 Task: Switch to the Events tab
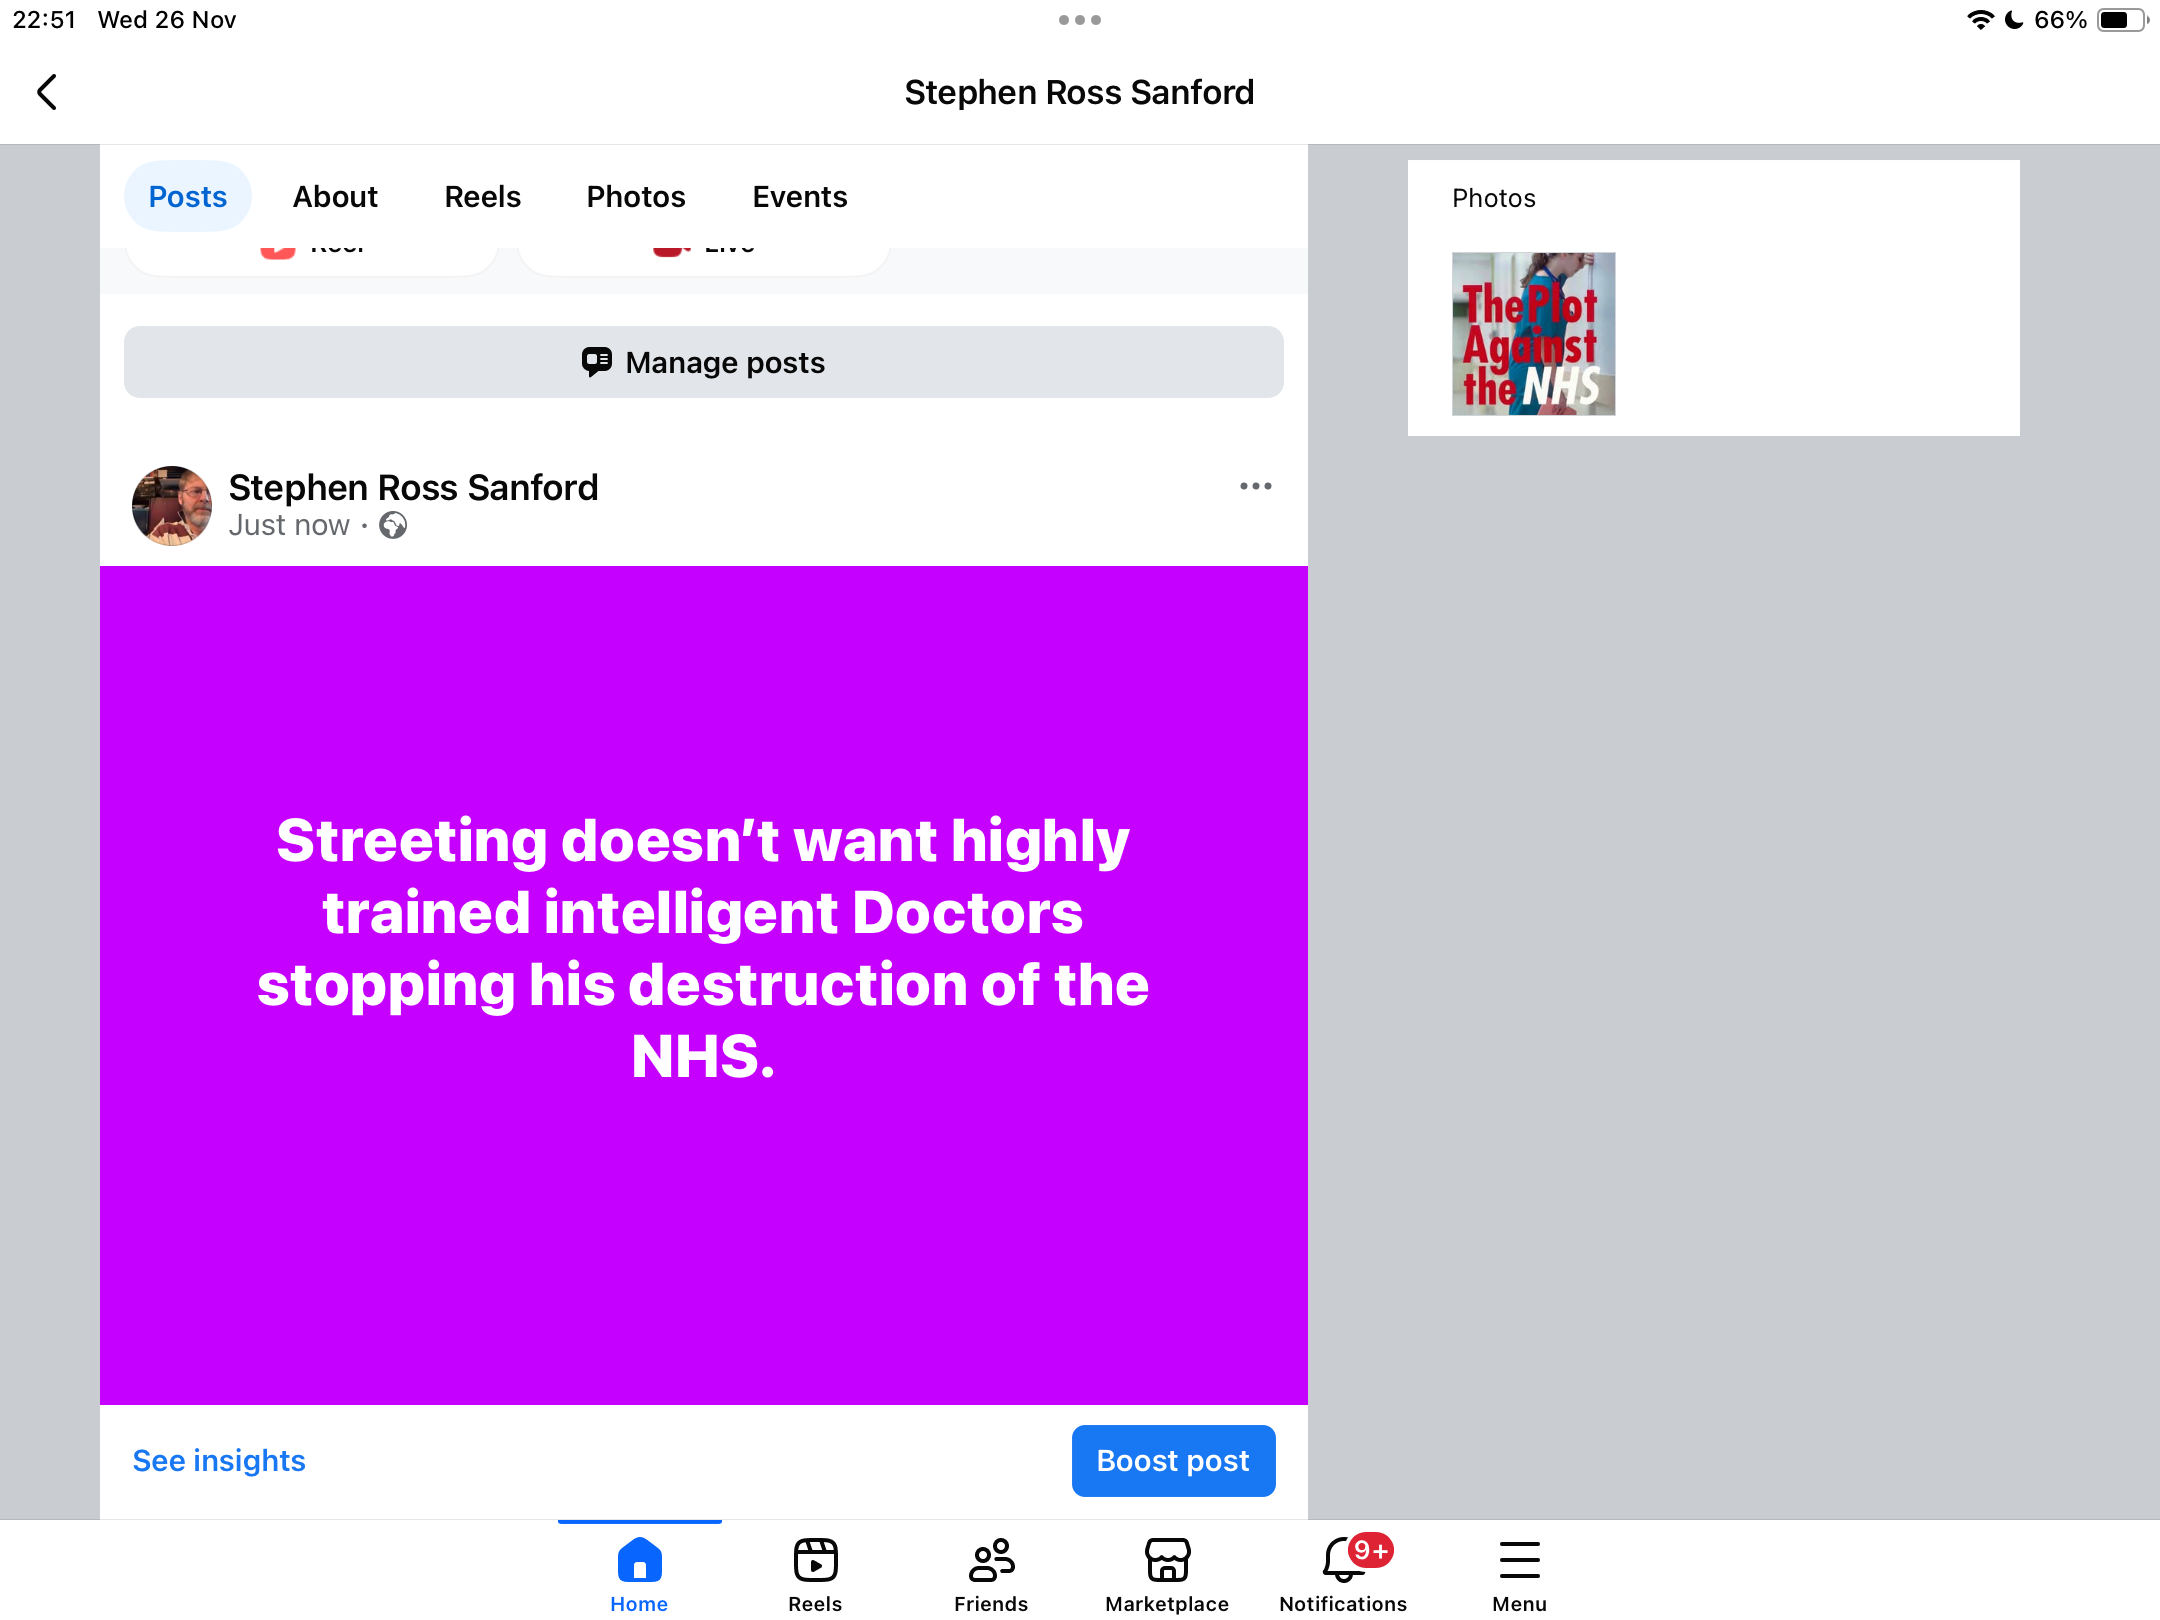(x=799, y=197)
